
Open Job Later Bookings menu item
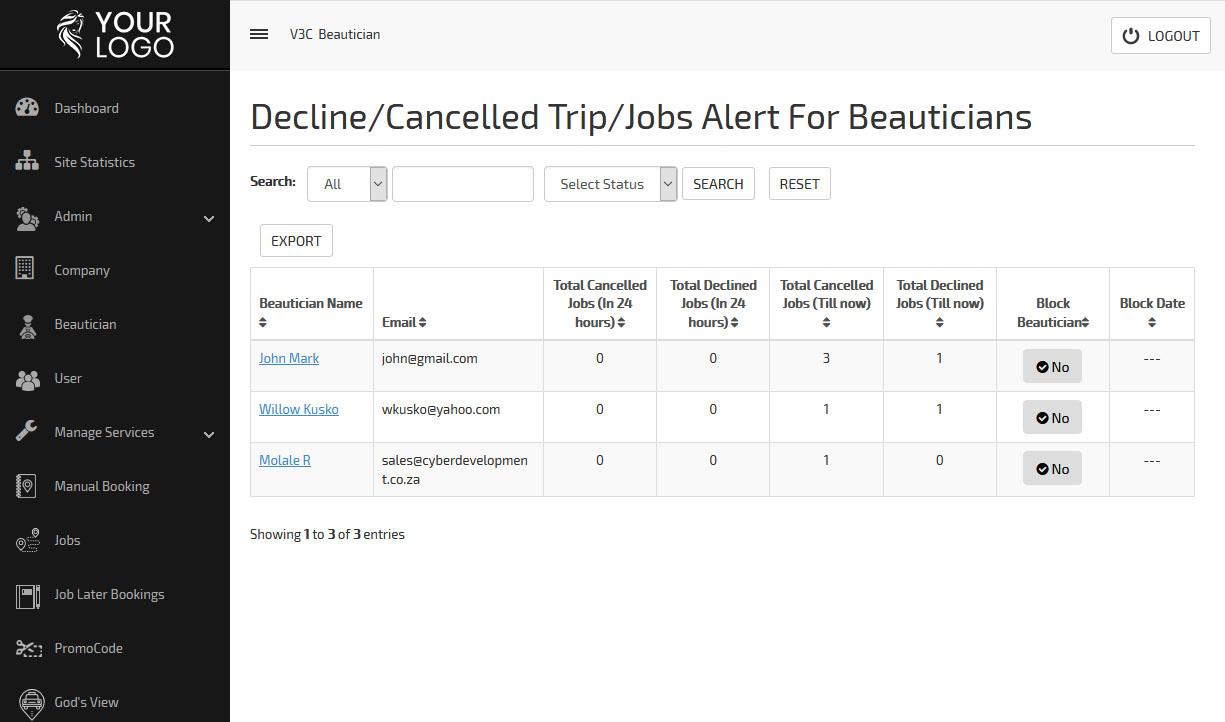click(108, 594)
